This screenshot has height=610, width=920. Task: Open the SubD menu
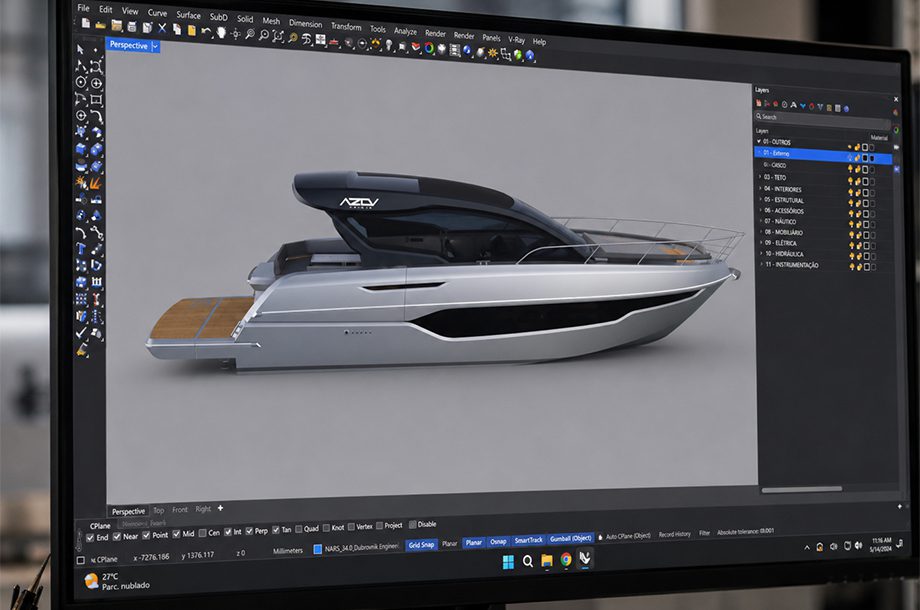pos(218,17)
